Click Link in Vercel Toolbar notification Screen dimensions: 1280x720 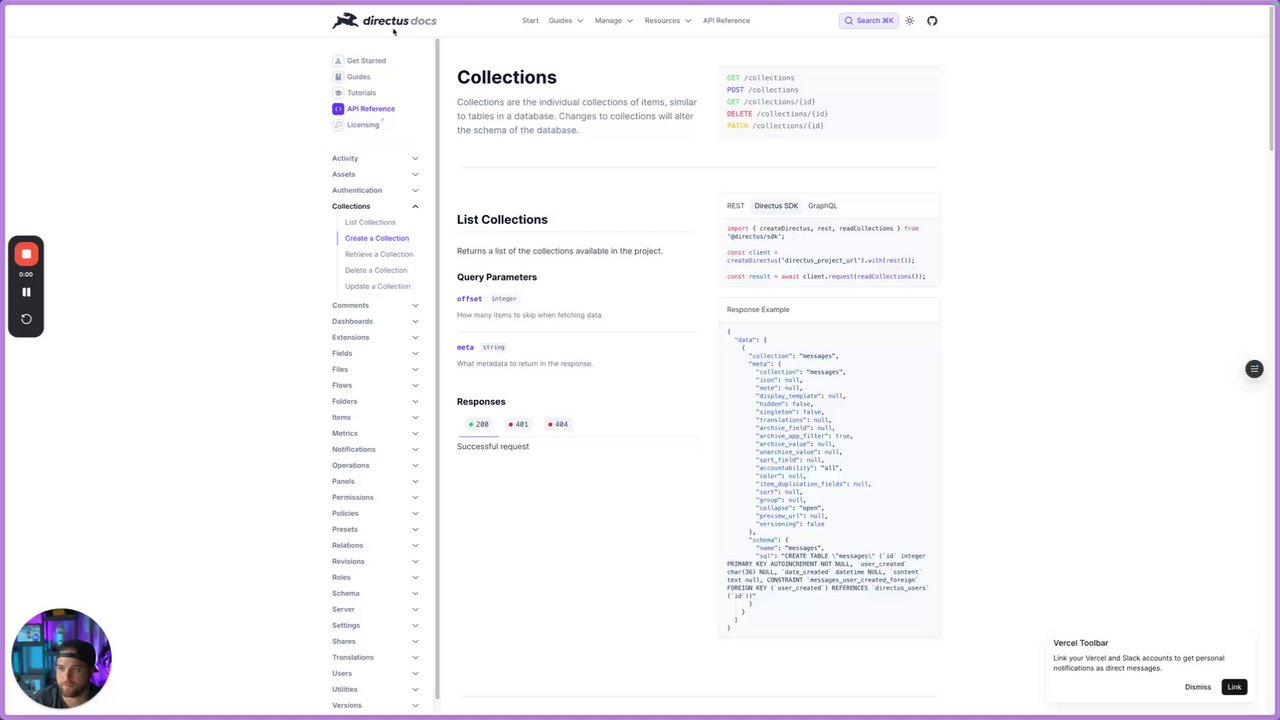pyautogui.click(x=1234, y=687)
